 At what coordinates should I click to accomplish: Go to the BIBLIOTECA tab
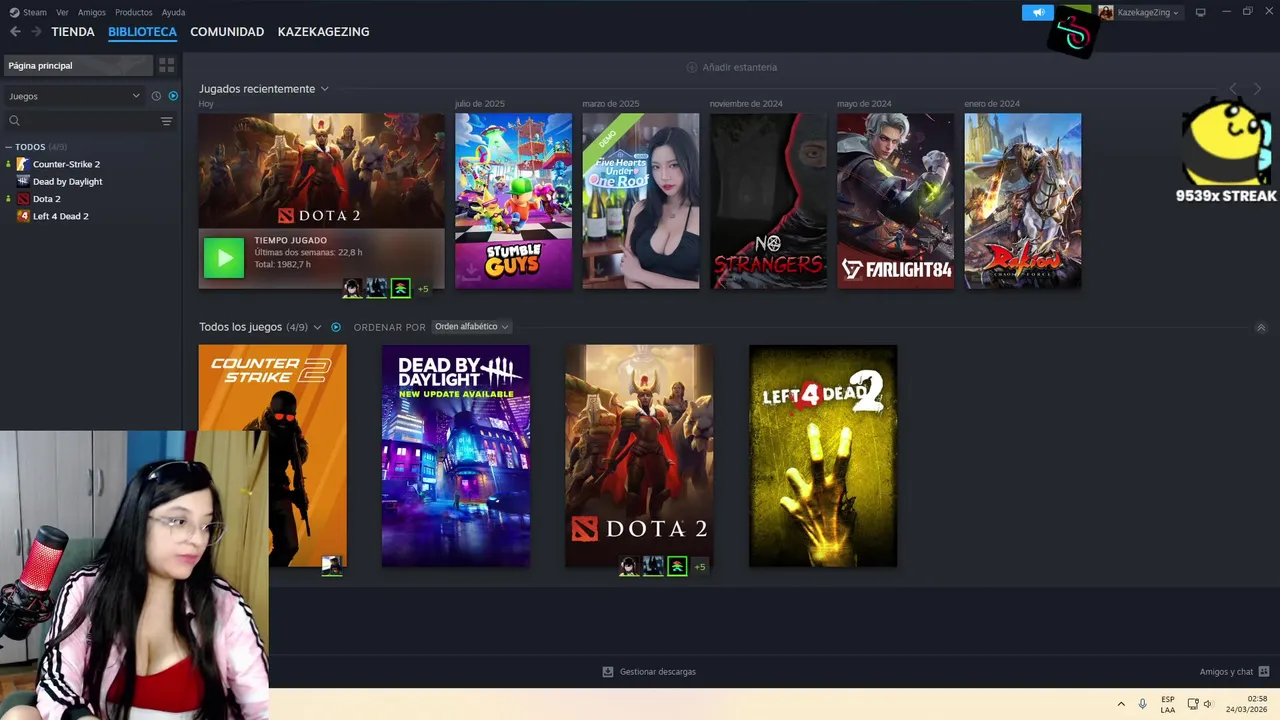(x=142, y=32)
